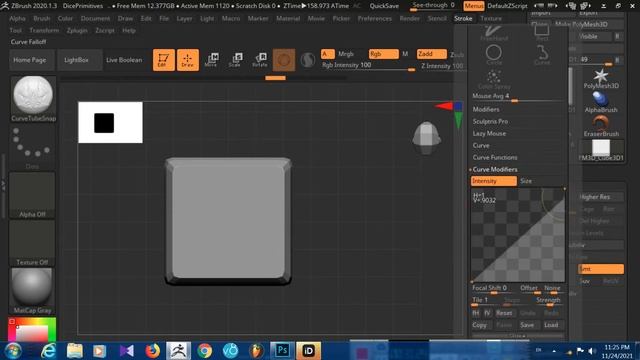This screenshot has height=360, width=640.
Task: Click the Rgb Intensity slider
Action: [x=368, y=66]
